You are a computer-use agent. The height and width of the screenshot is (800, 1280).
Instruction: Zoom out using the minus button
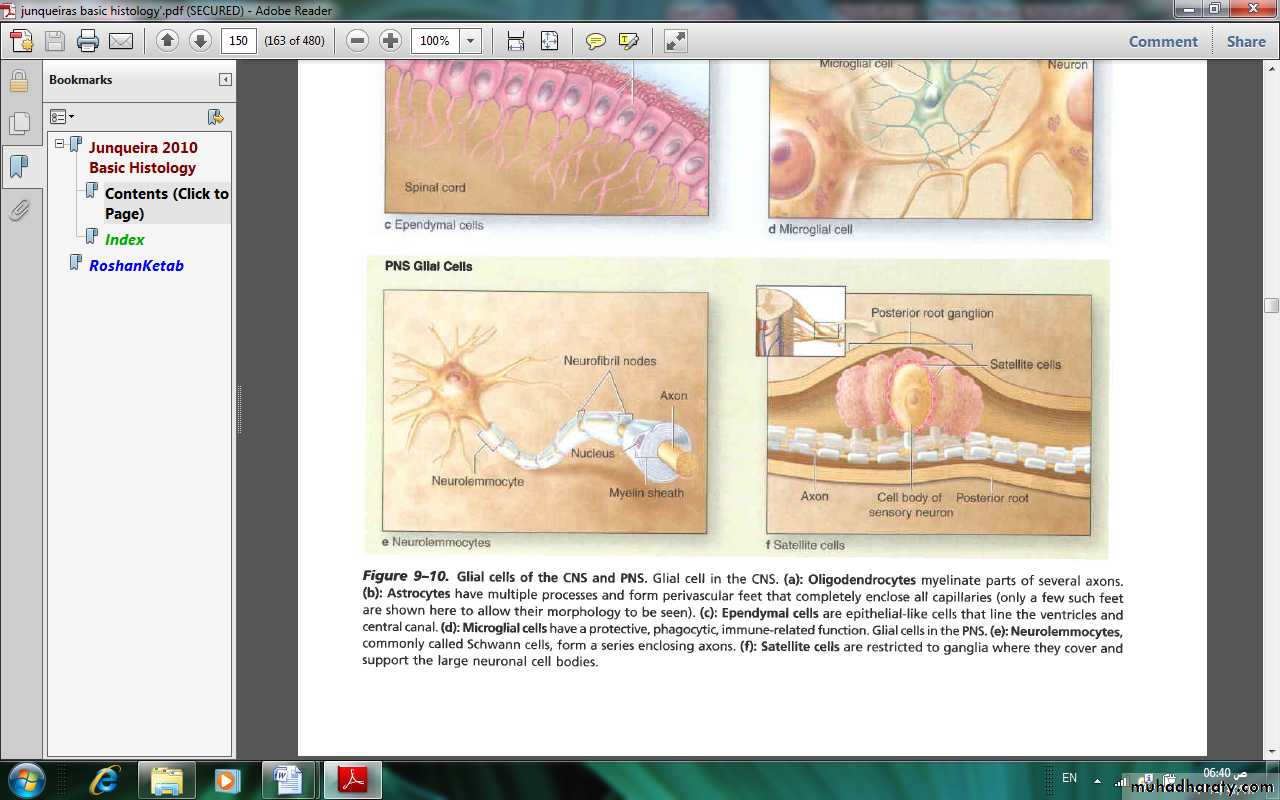[357, 41]
